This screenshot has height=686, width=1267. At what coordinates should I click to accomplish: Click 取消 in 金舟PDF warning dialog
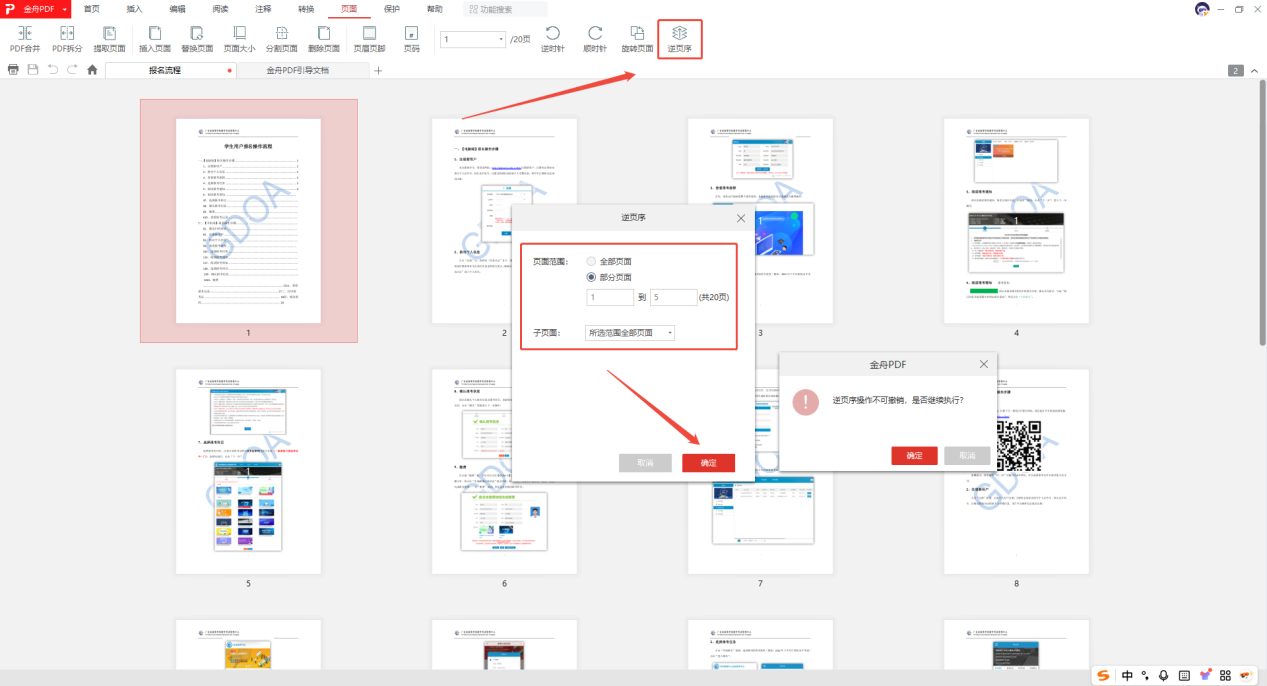(x=967, y=455)
